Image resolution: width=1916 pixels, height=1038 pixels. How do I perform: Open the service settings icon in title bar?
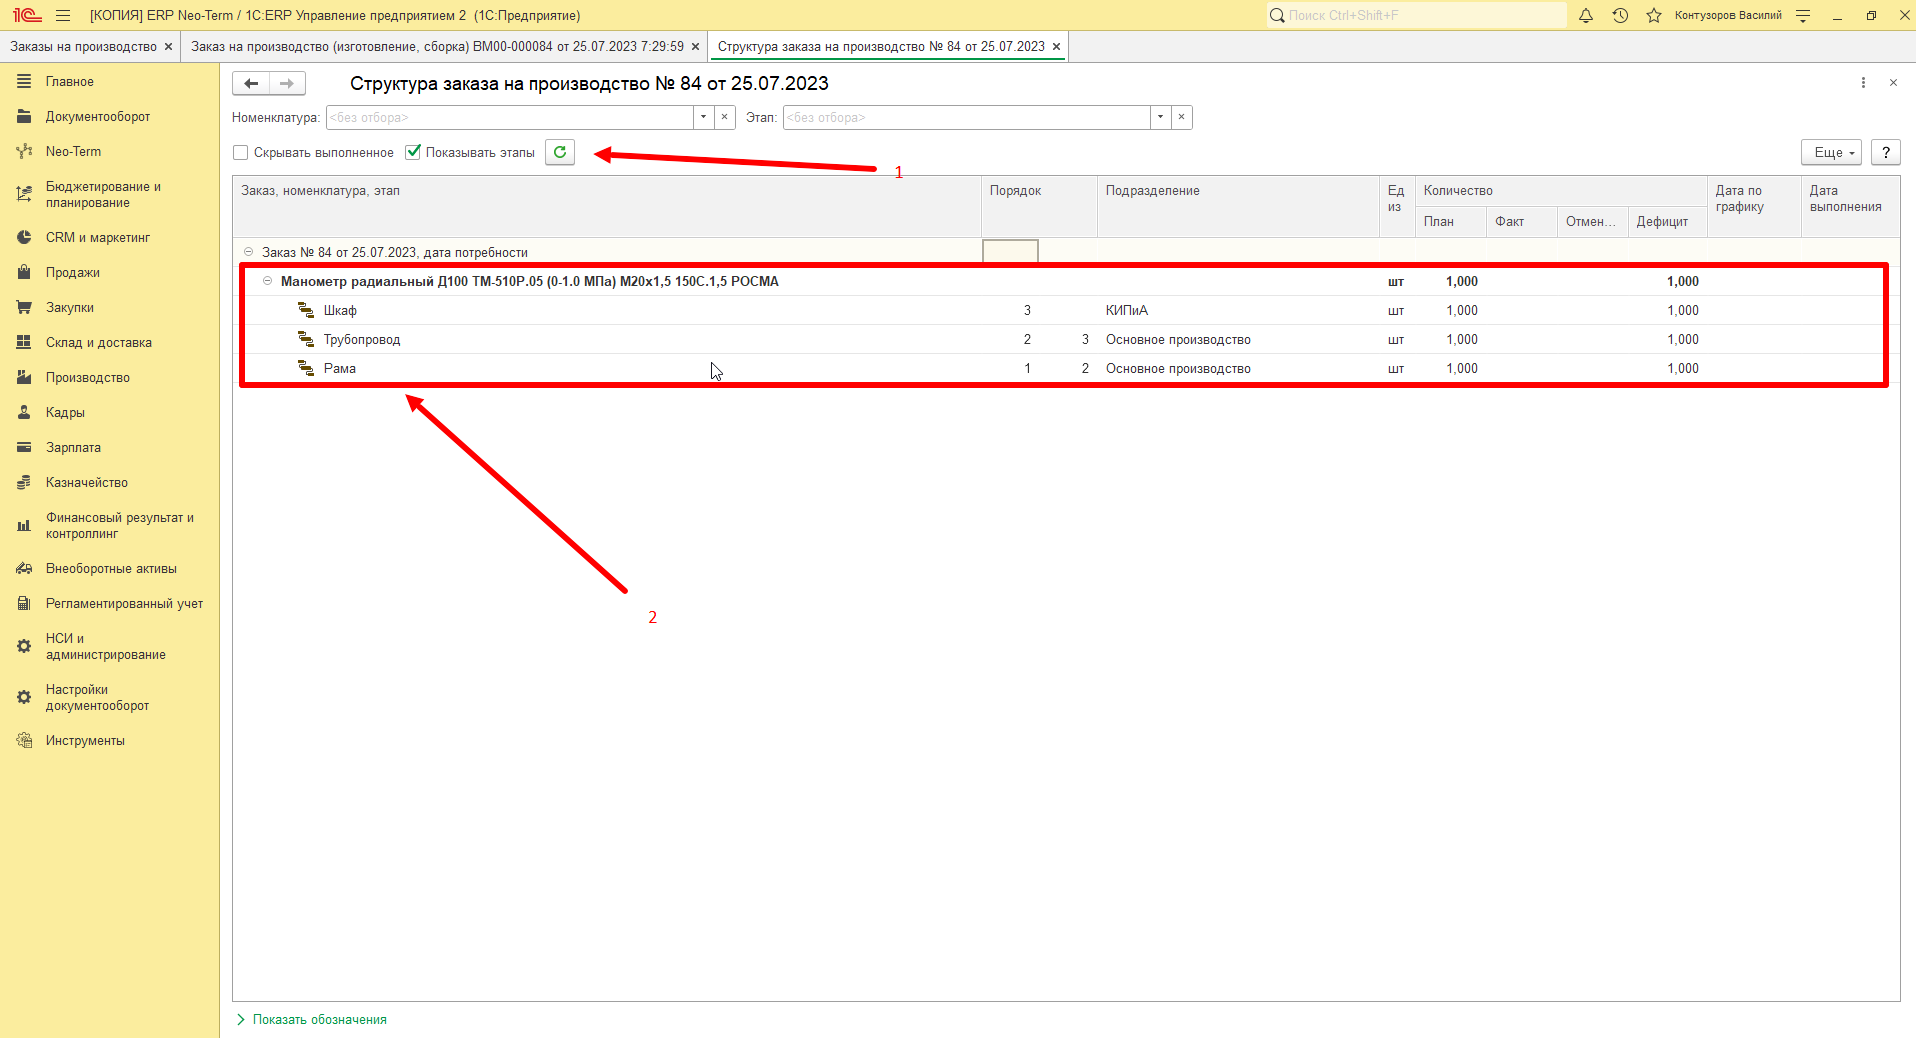(1803, 15)
